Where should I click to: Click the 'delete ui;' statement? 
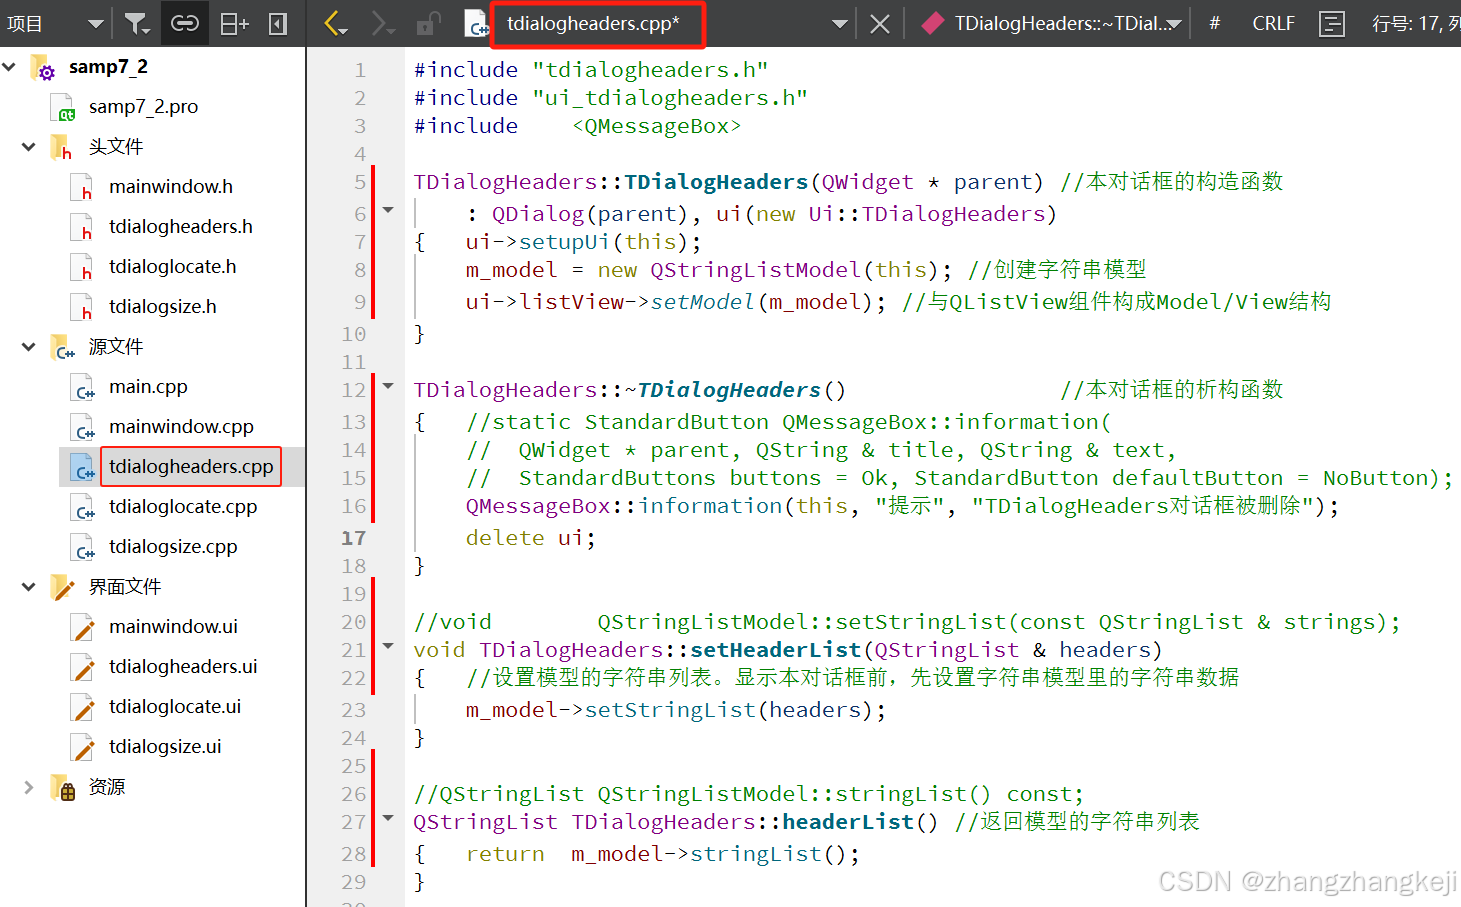pos(530,538)
